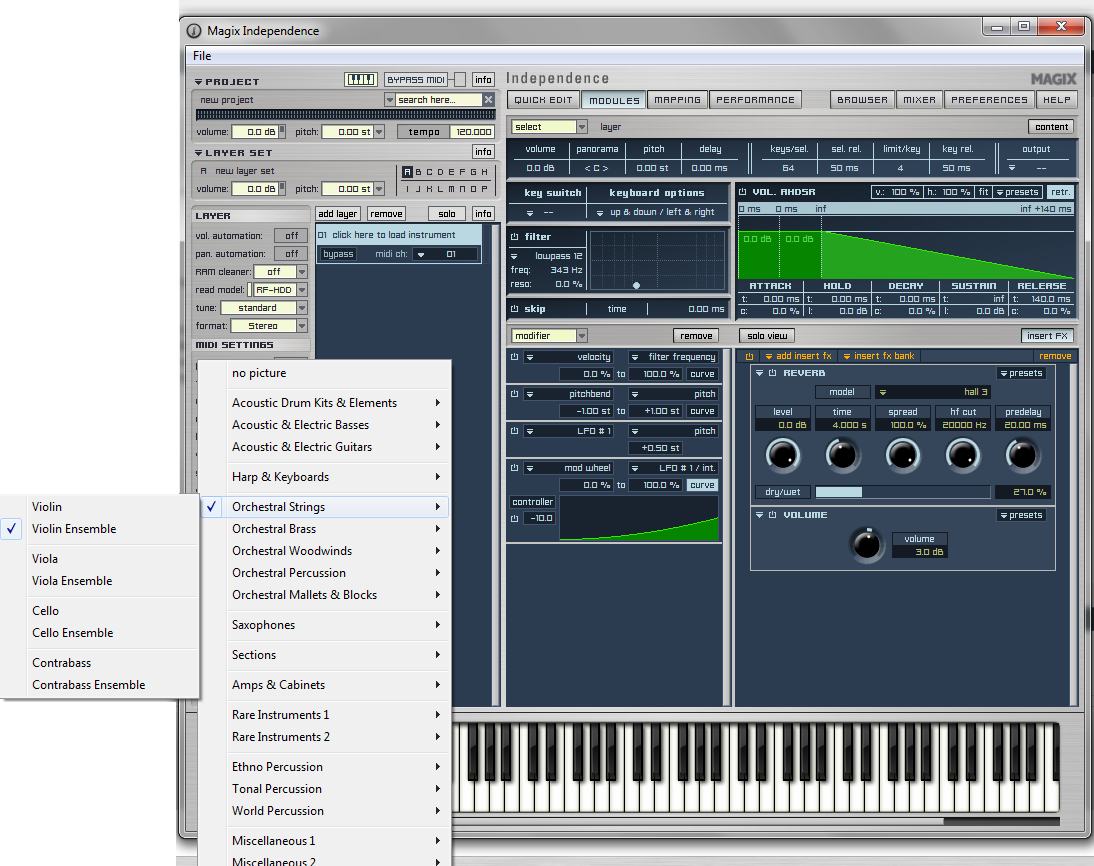Image resolution: width=1094 pixels, height=866 pixels.
Task: Click the add layer button
Action: 338,214
